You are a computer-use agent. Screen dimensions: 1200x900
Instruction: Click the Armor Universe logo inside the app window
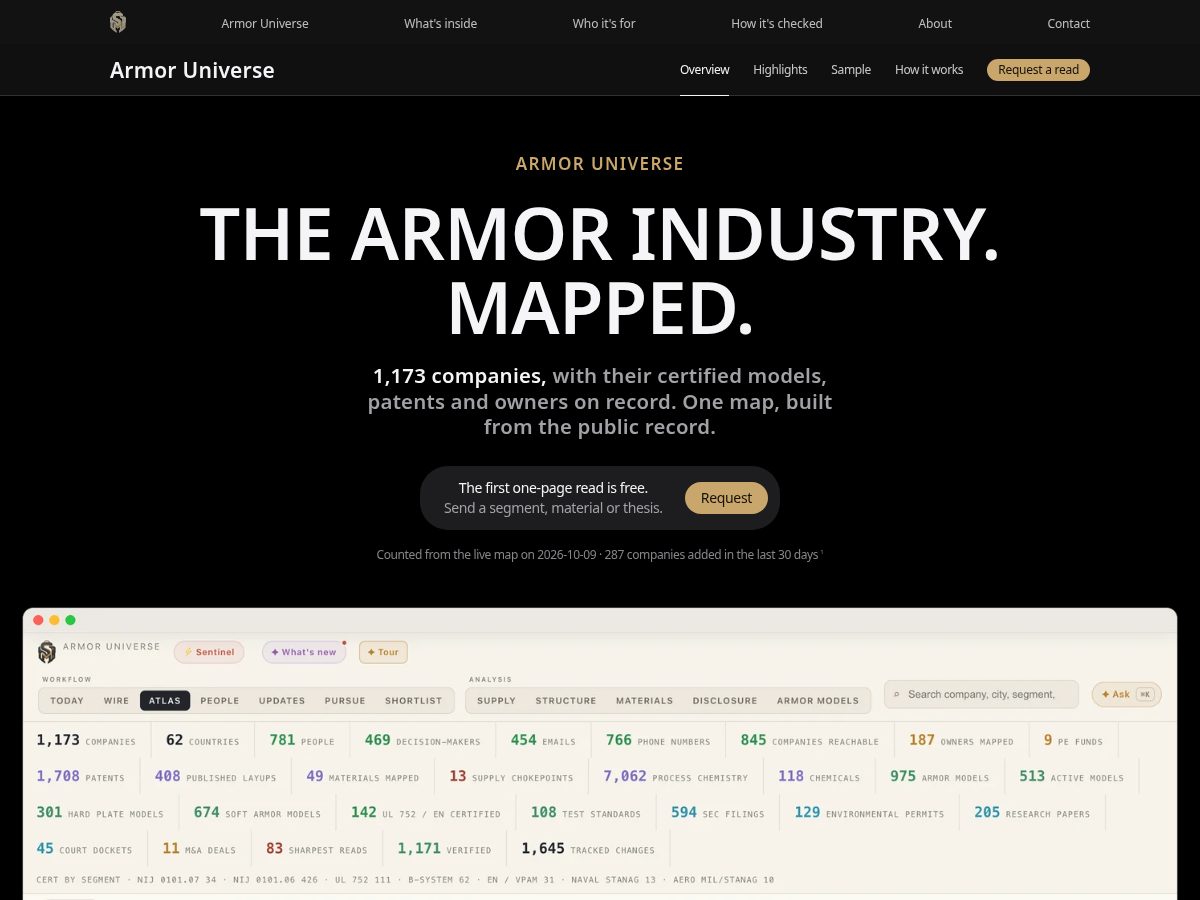[x=47, y=652]
